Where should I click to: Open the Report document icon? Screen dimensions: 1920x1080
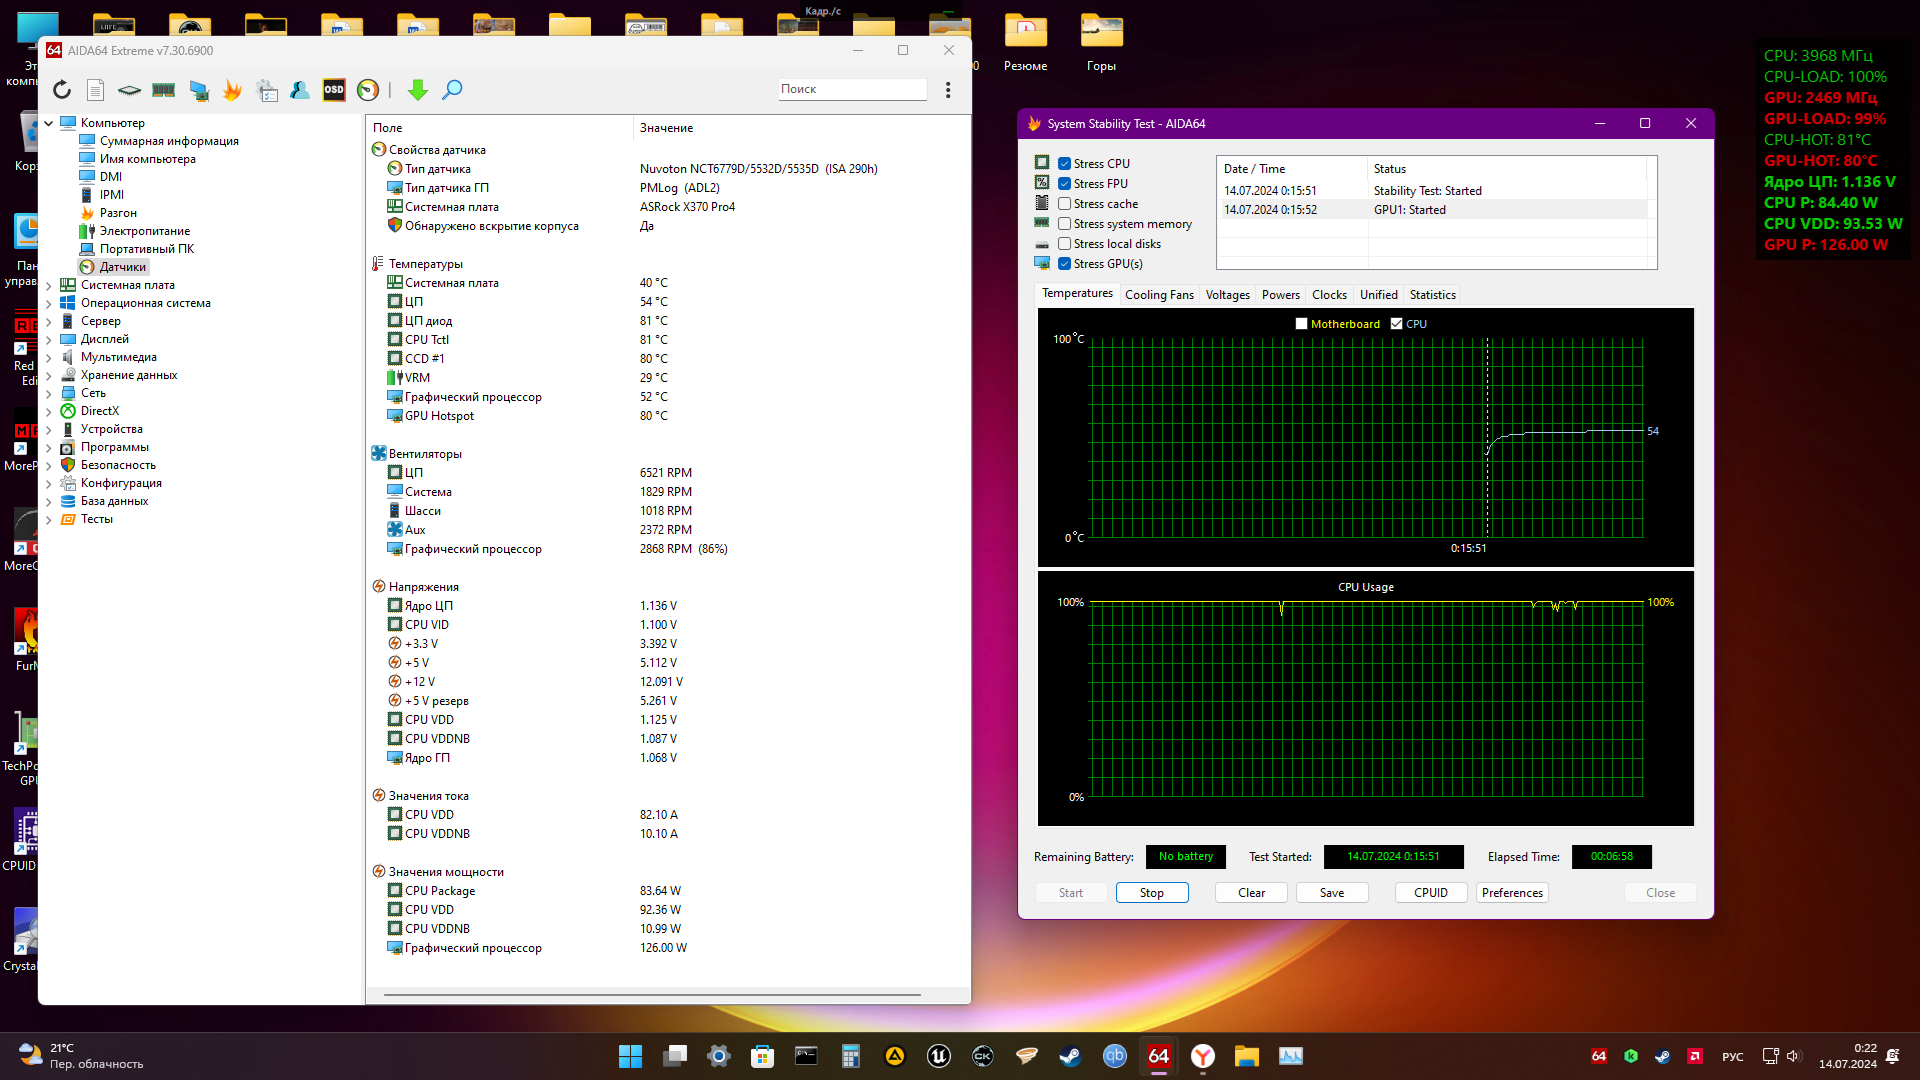pyautogui.click(x=95, y=90)
